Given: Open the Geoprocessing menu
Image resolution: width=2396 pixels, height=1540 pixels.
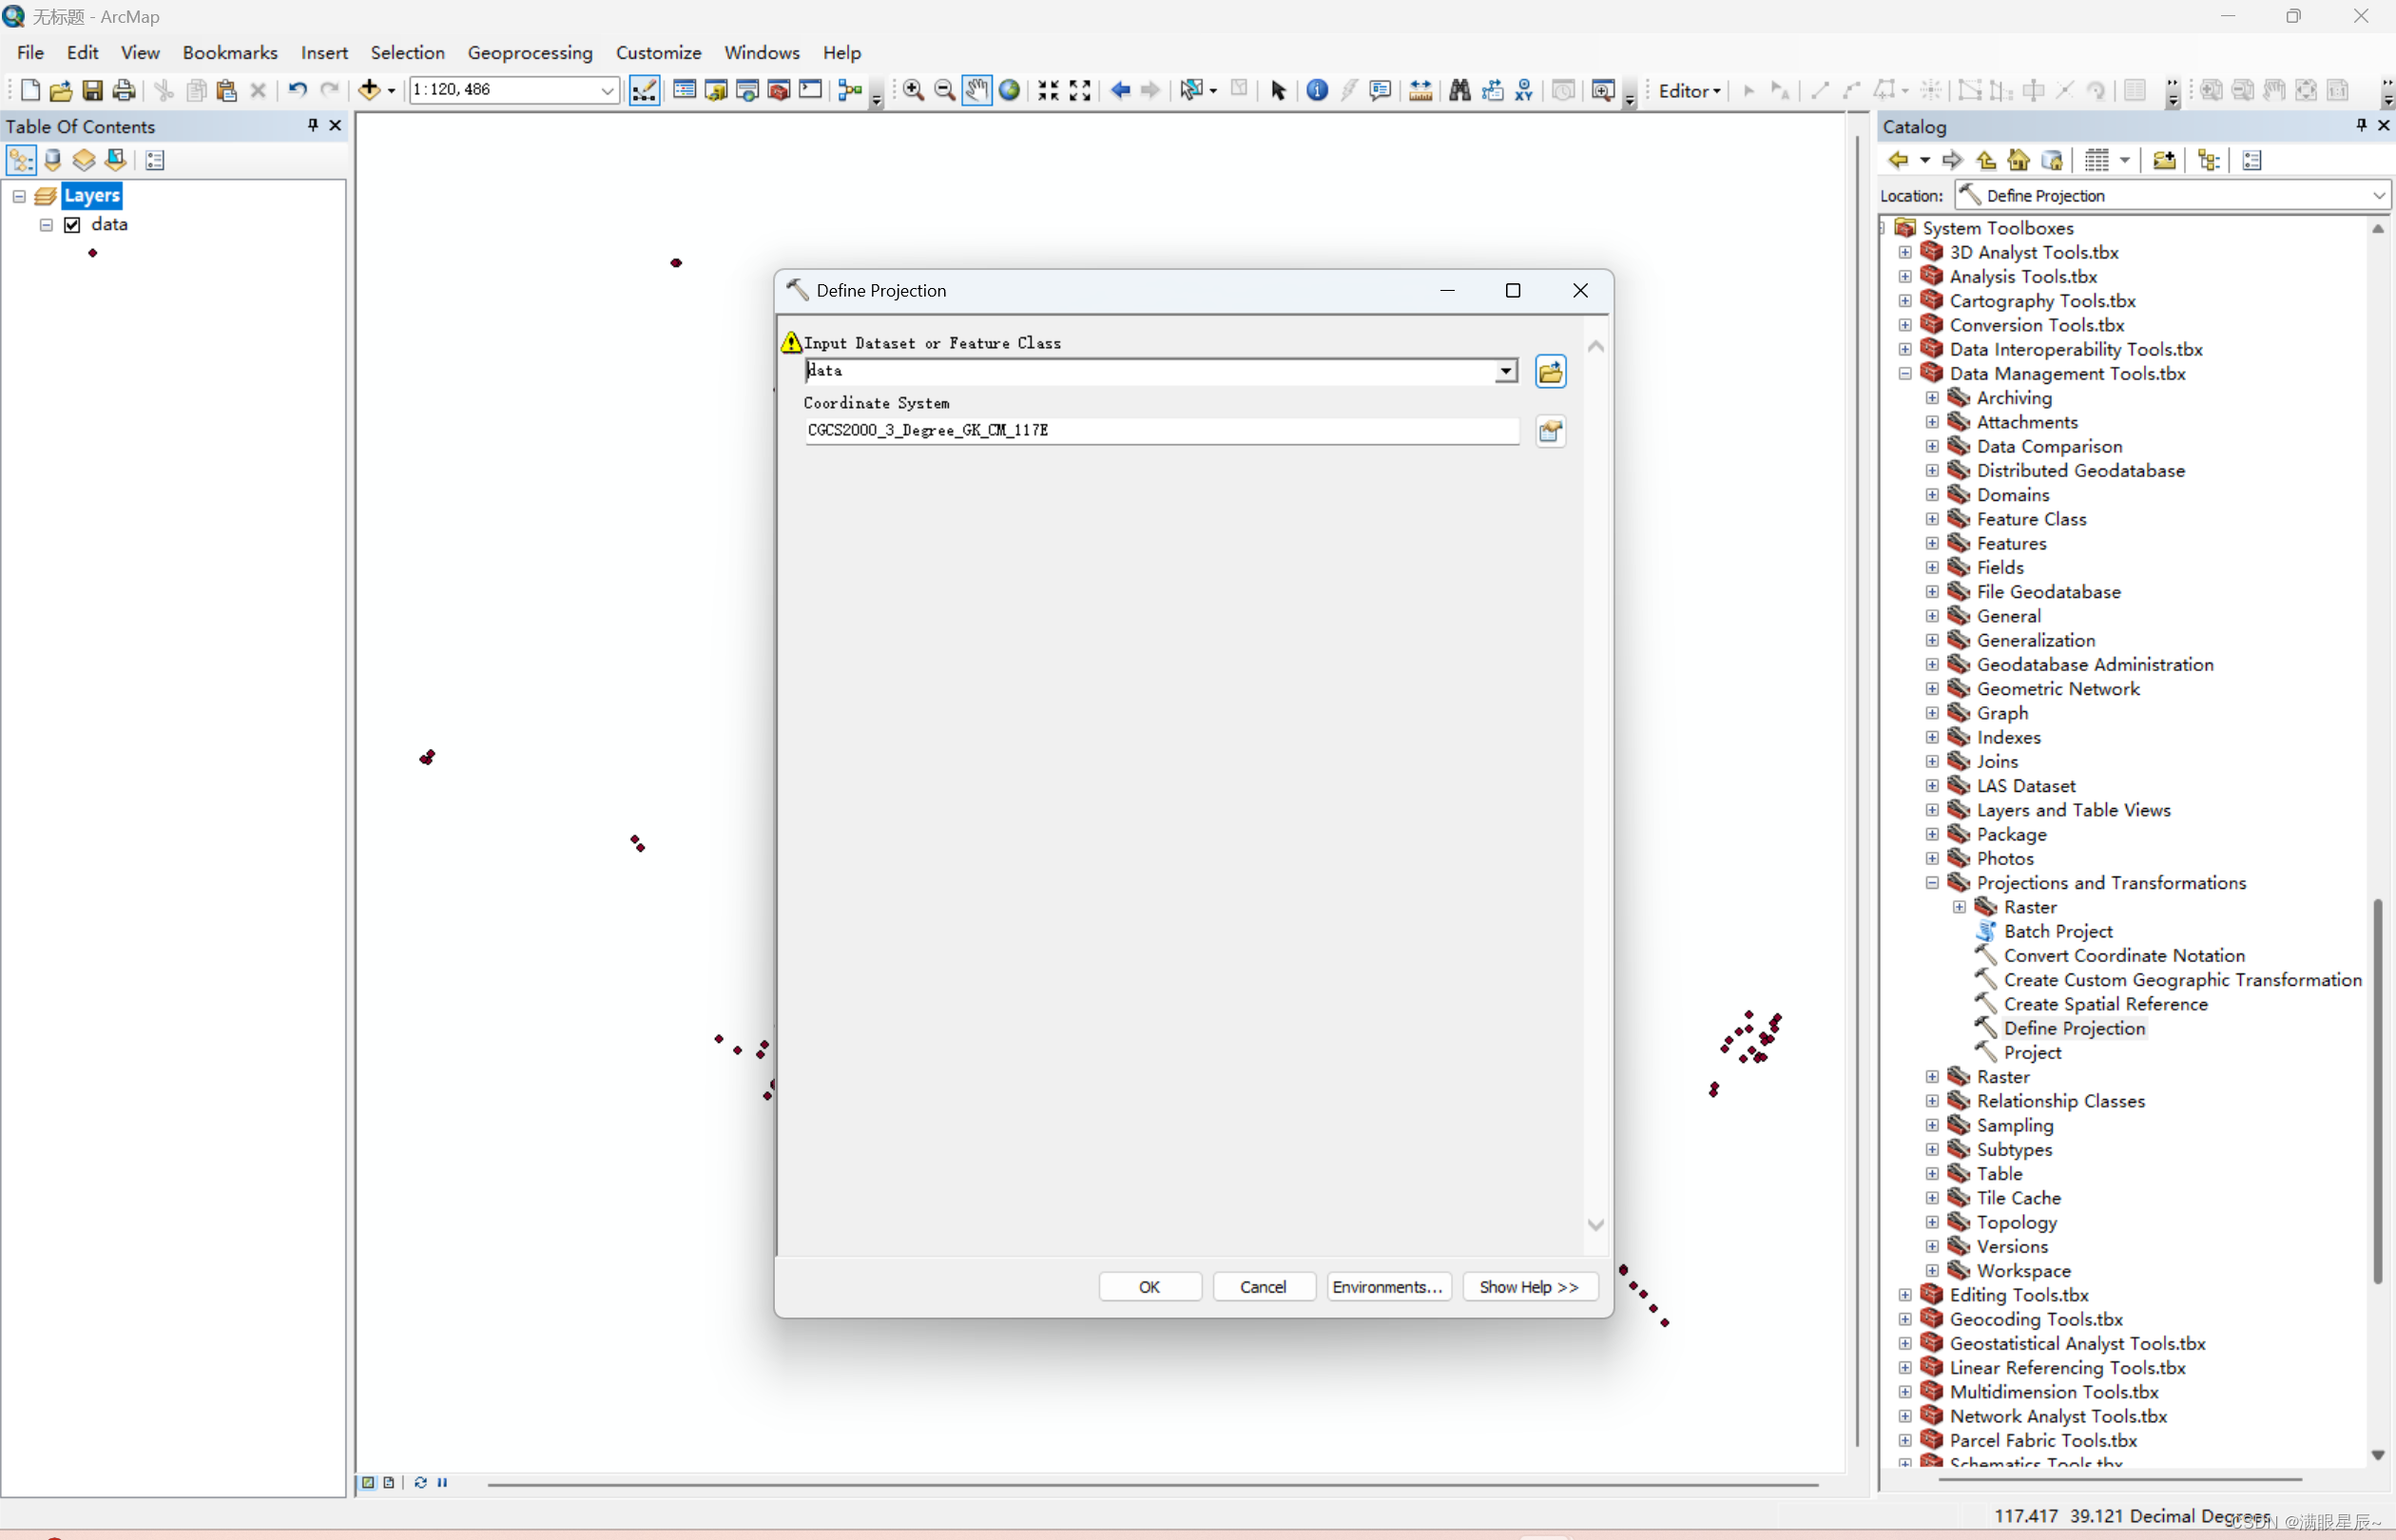Looking at the screenshot, I should (x=530, y=52).
